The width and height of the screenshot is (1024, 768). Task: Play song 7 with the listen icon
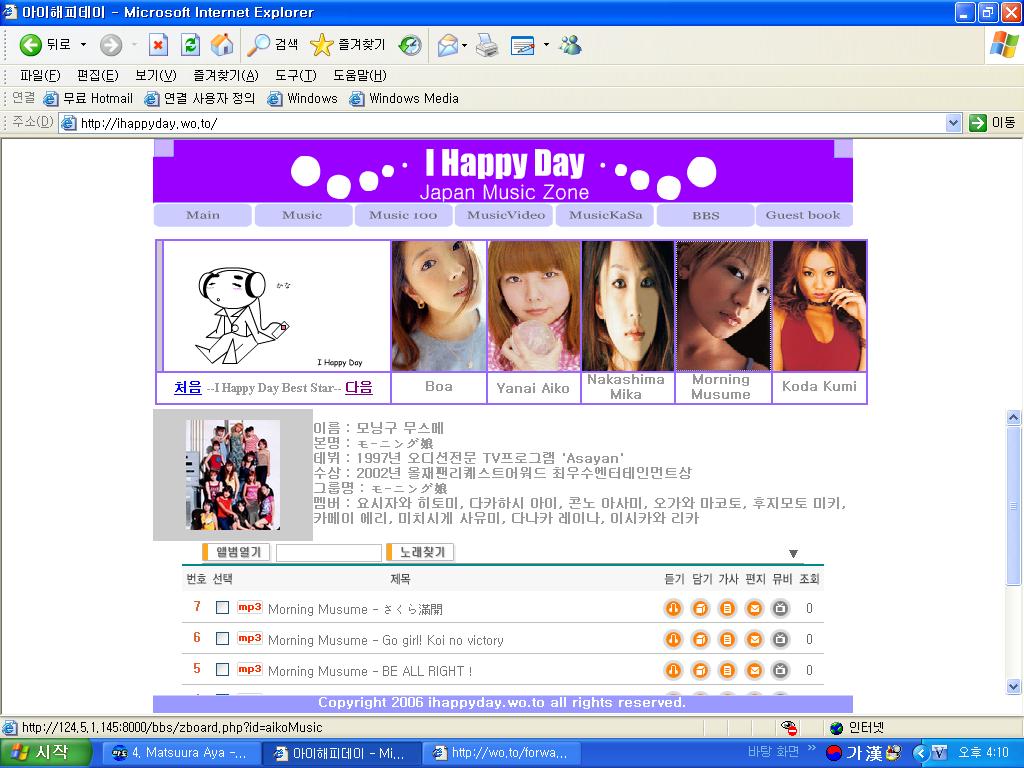674,608
